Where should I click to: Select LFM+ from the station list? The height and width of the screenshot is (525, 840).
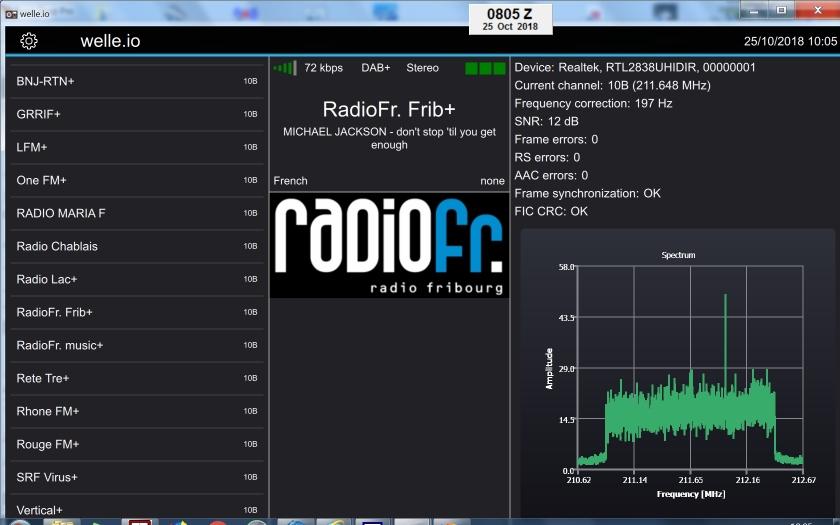(x=137, y=147)
